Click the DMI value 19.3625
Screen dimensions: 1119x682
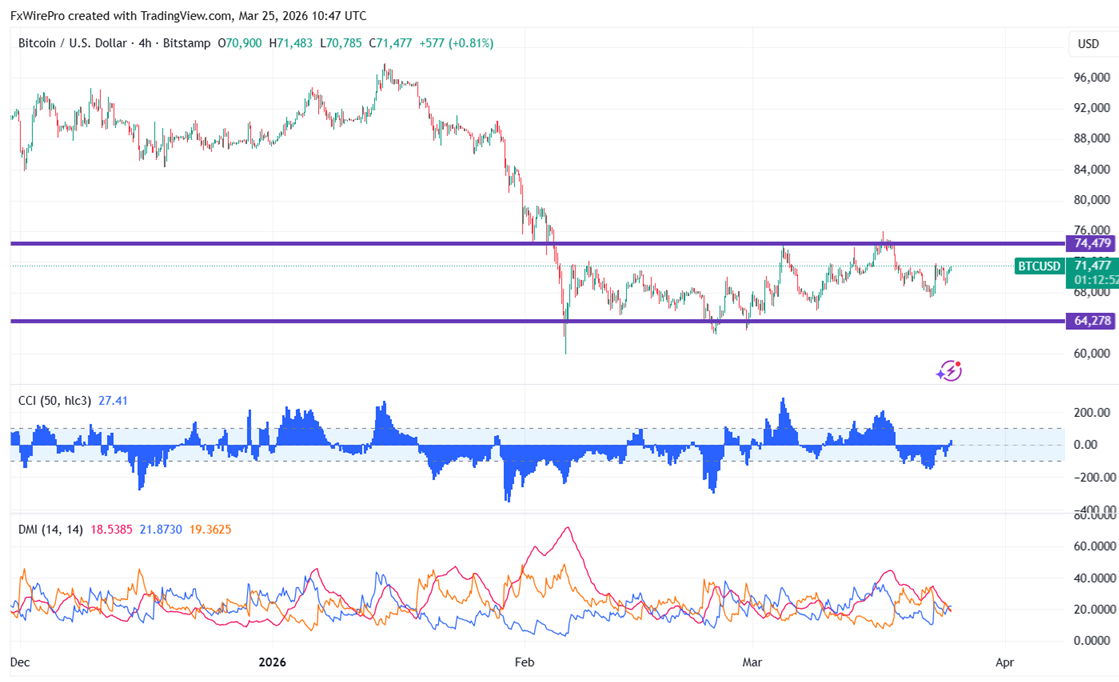pos(210,529)
